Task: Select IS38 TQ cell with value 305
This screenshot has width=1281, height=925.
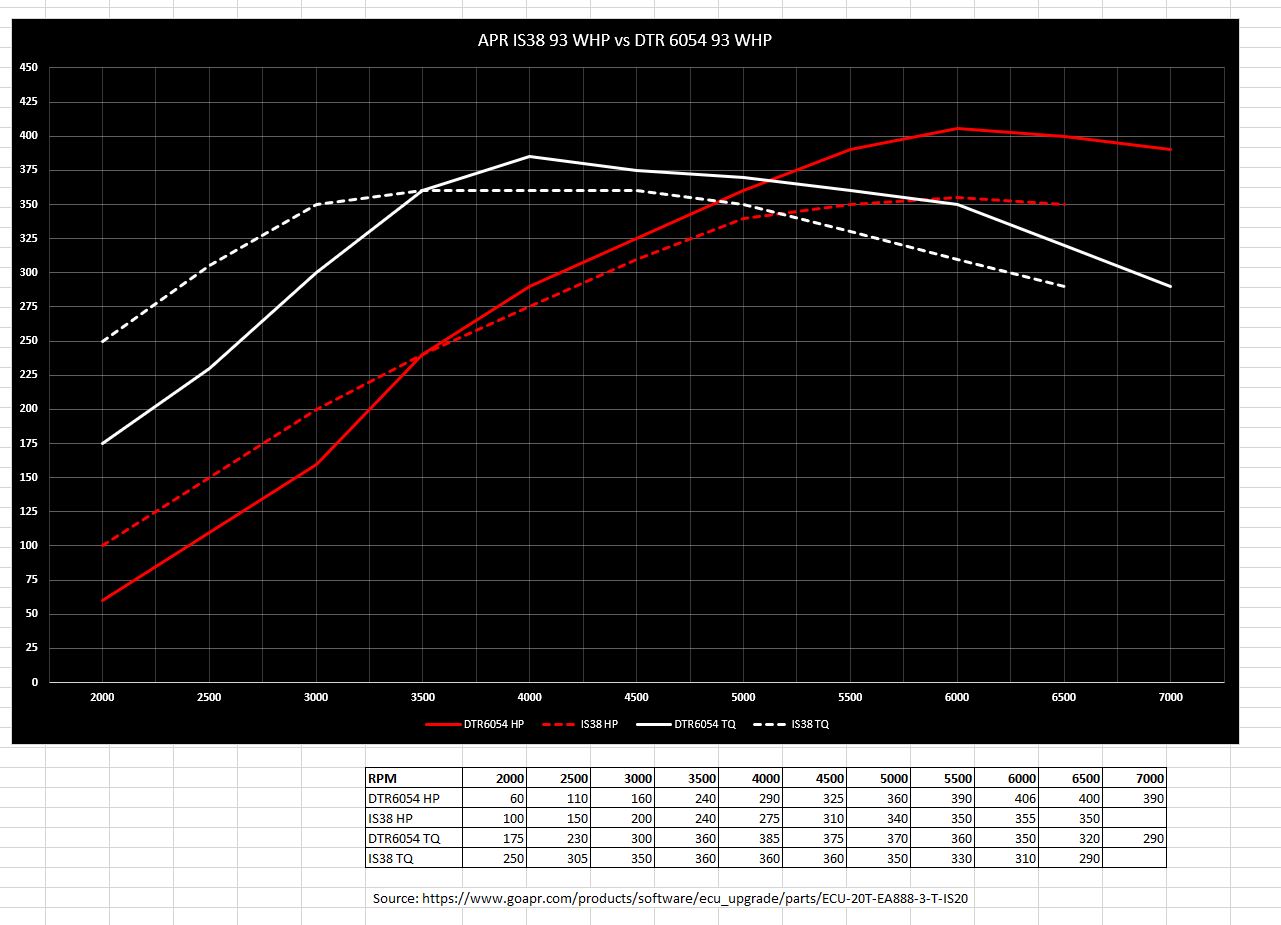Action: click(559, 858)
